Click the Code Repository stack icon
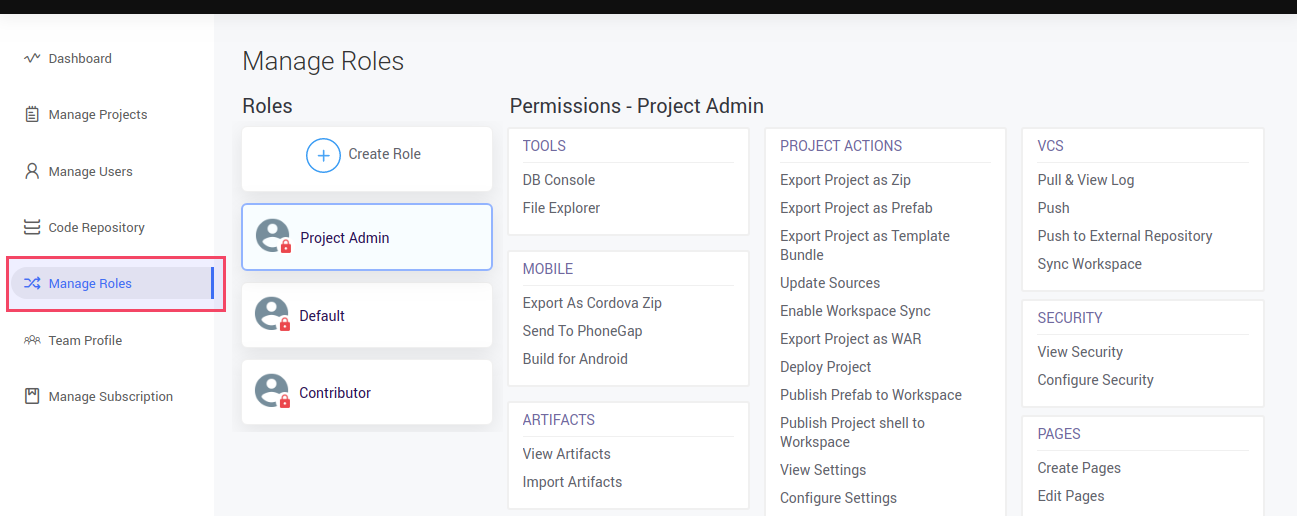1297x516 pixels. (32, 227)
